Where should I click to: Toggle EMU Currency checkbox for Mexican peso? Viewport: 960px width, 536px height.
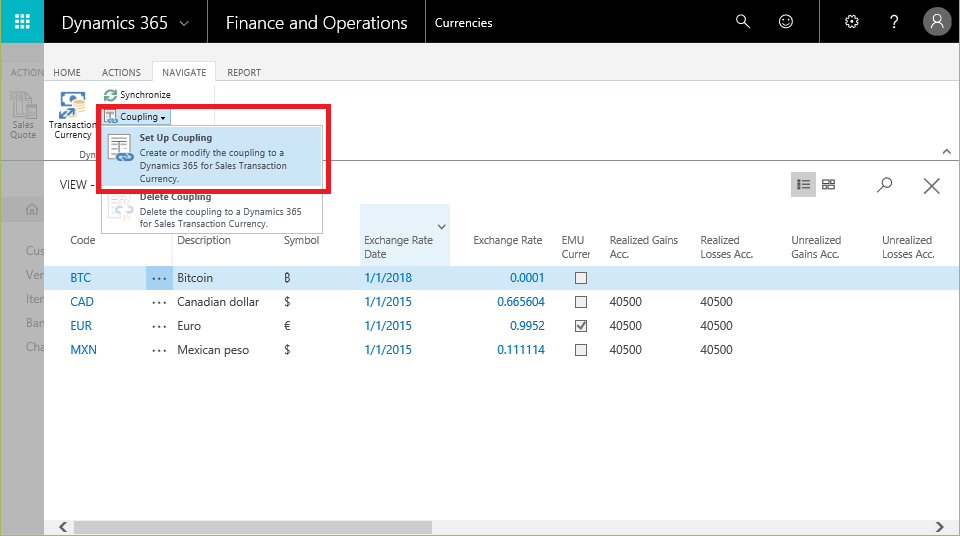(x=581, y=350)
